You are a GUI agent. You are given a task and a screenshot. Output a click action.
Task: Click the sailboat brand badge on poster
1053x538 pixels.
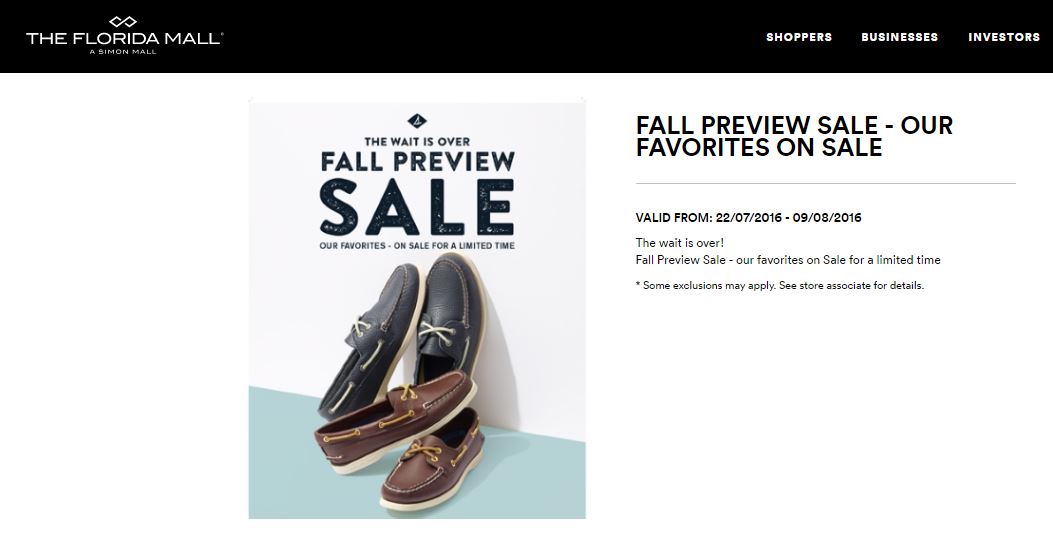point(416,118)
